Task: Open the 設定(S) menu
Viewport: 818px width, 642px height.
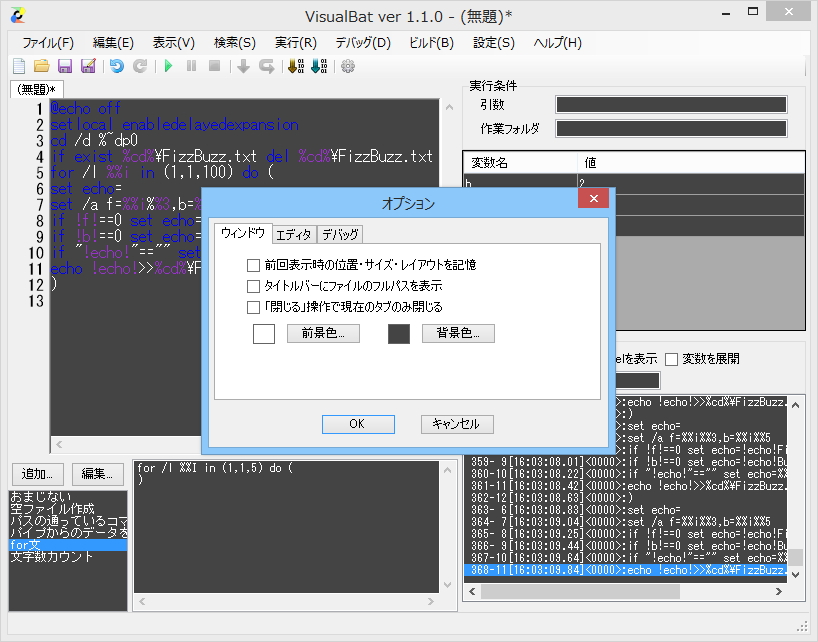Action: tap(494, 43)
